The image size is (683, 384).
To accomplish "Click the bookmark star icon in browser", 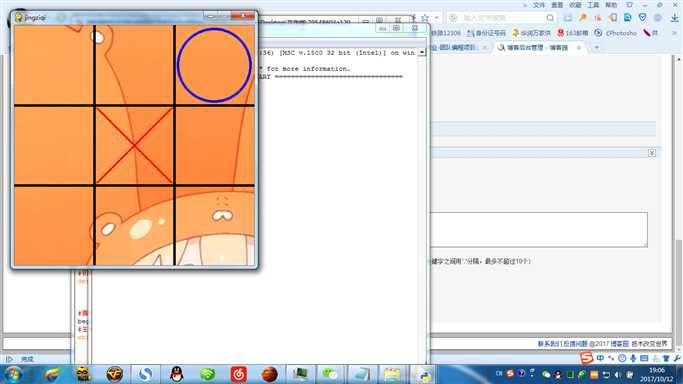I will pos(425,18).
